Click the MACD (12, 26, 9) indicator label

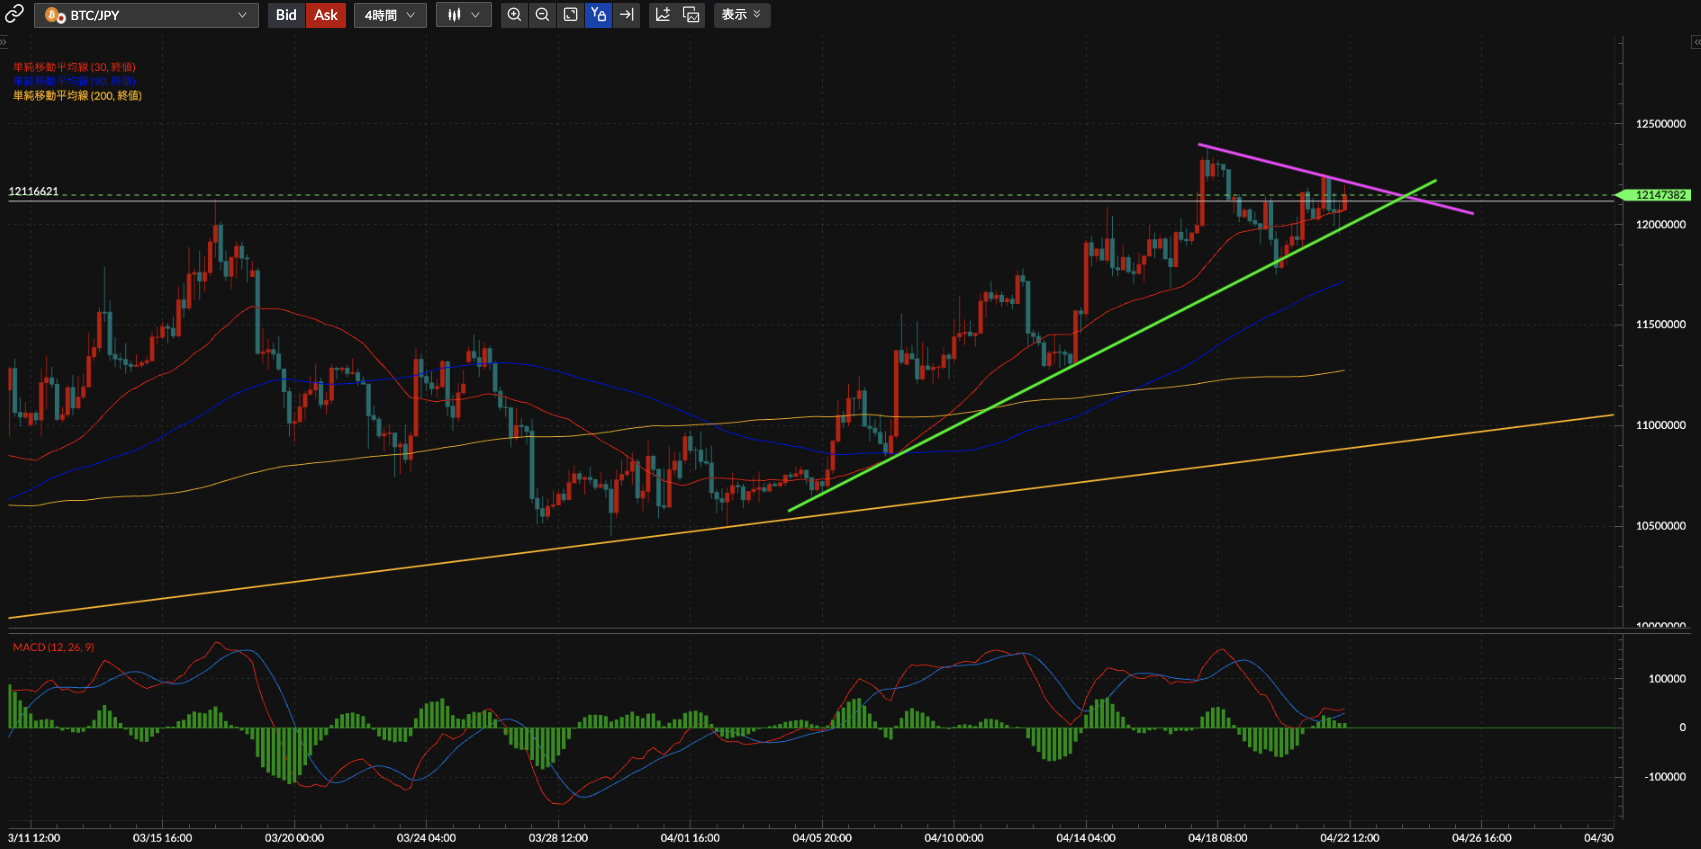click(53, 647)
